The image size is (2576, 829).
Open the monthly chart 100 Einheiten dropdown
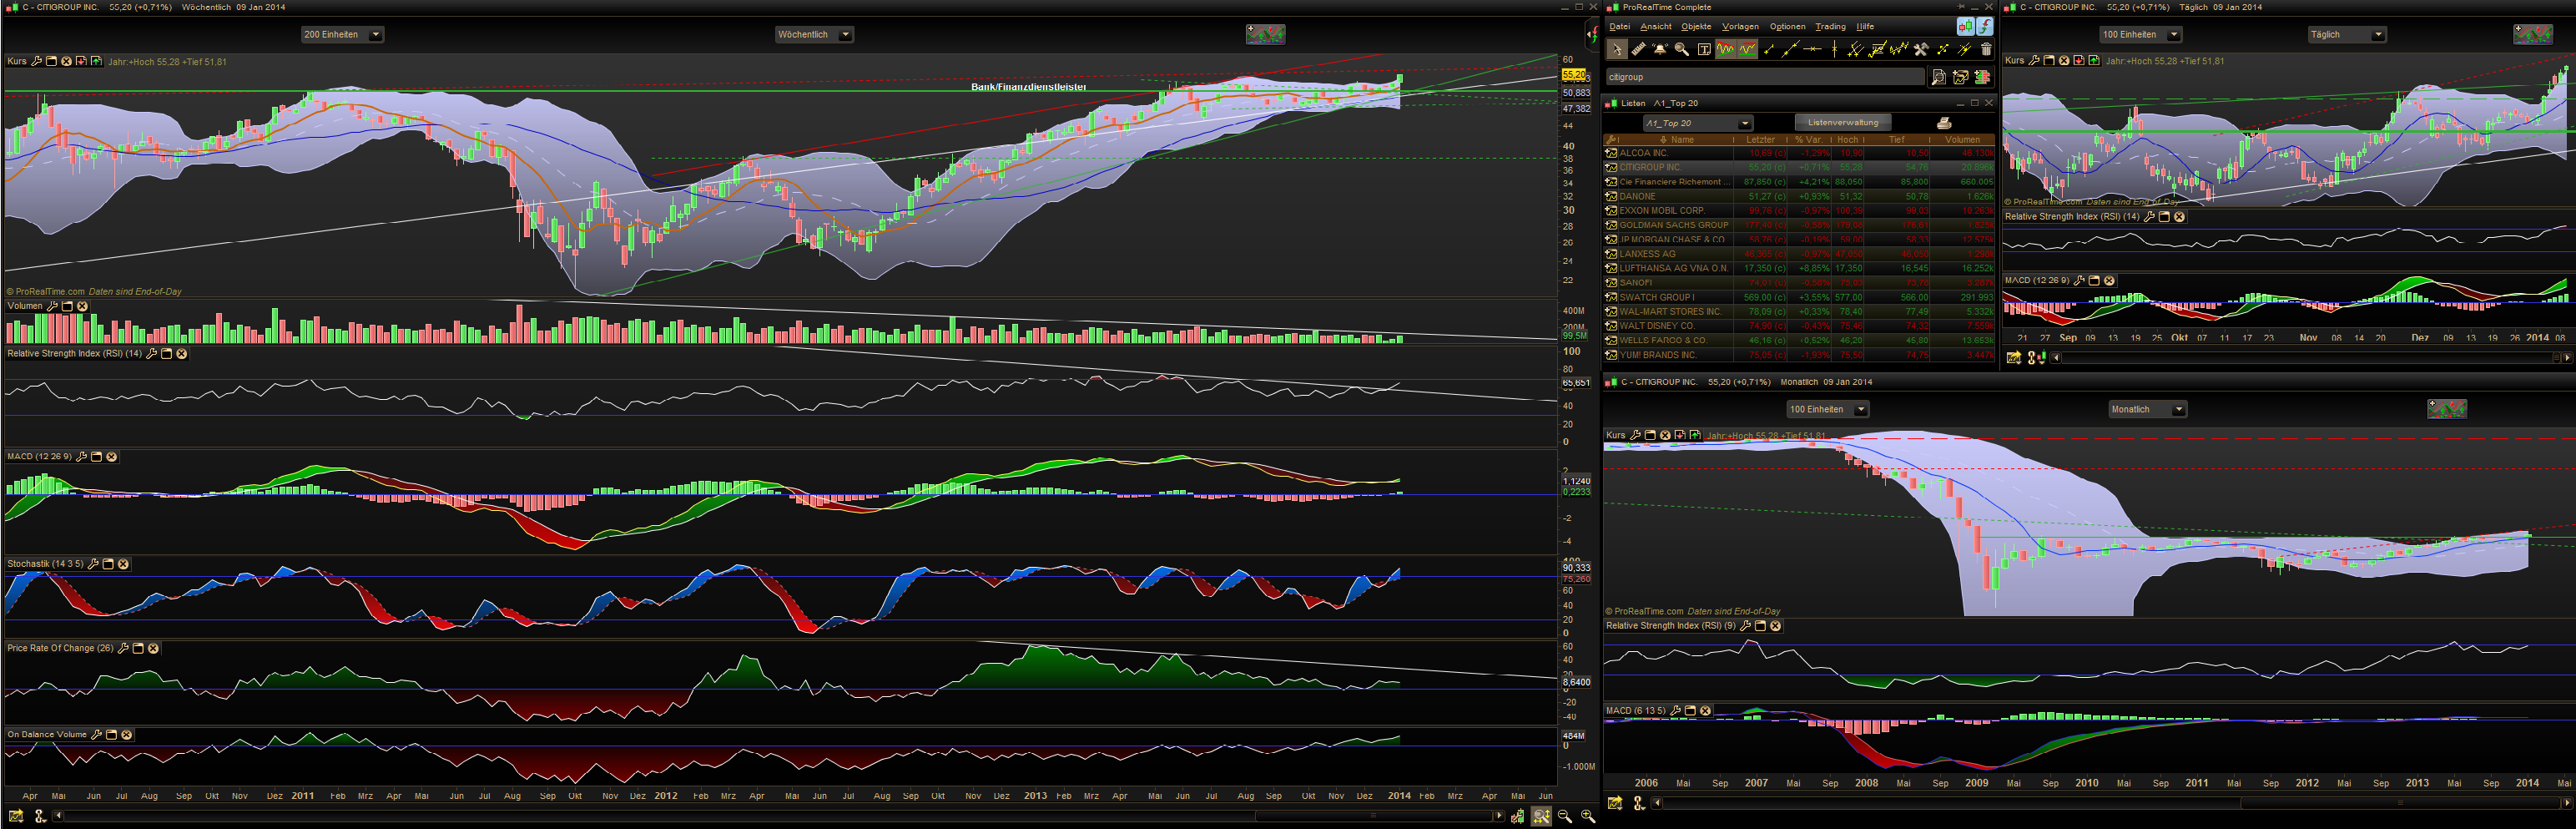click(x=1828, y=409)
